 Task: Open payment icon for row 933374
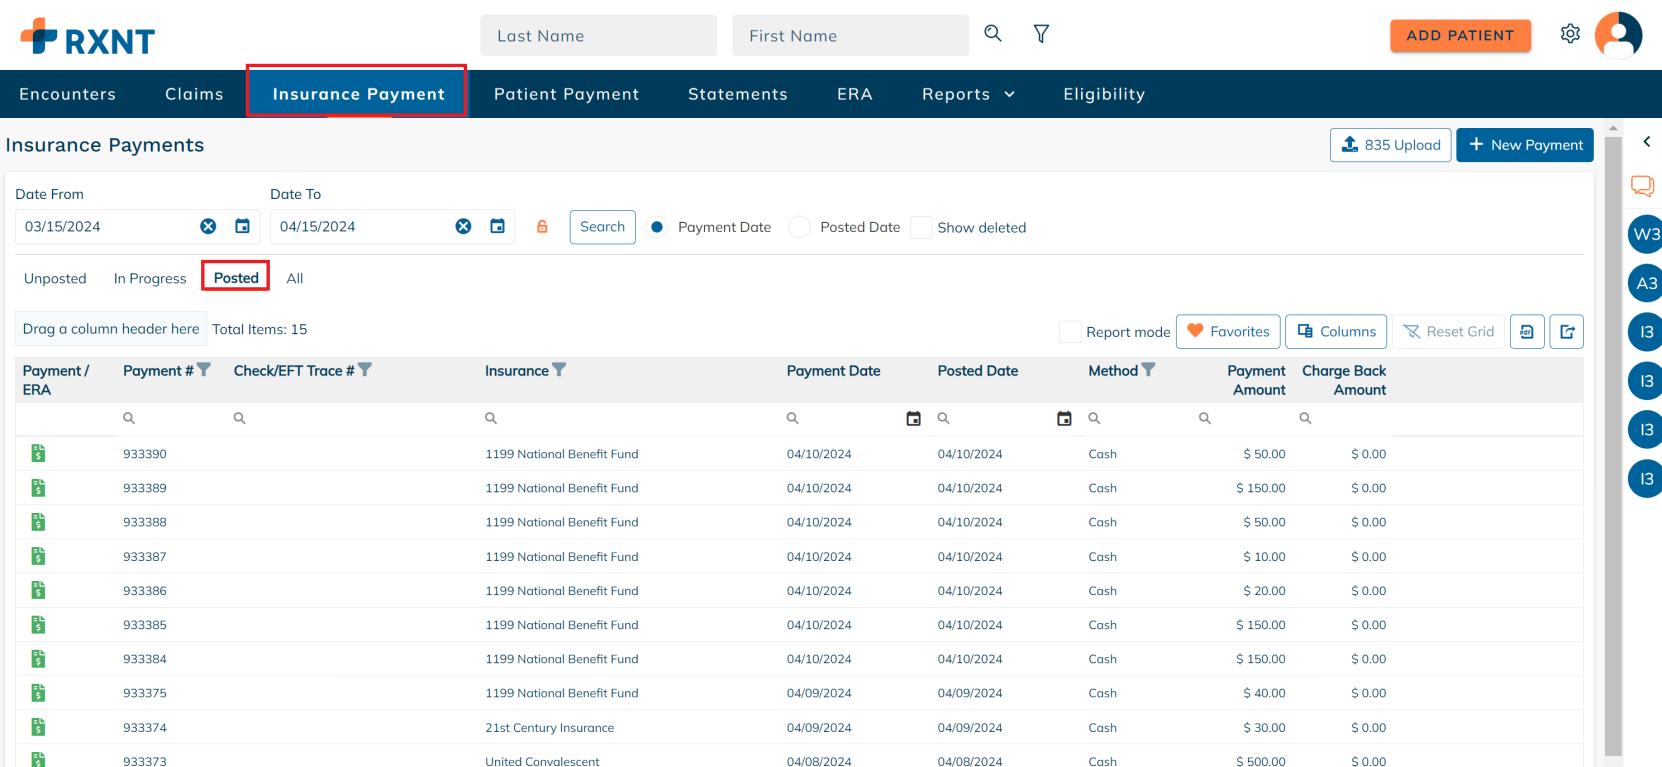click(38, 727)
